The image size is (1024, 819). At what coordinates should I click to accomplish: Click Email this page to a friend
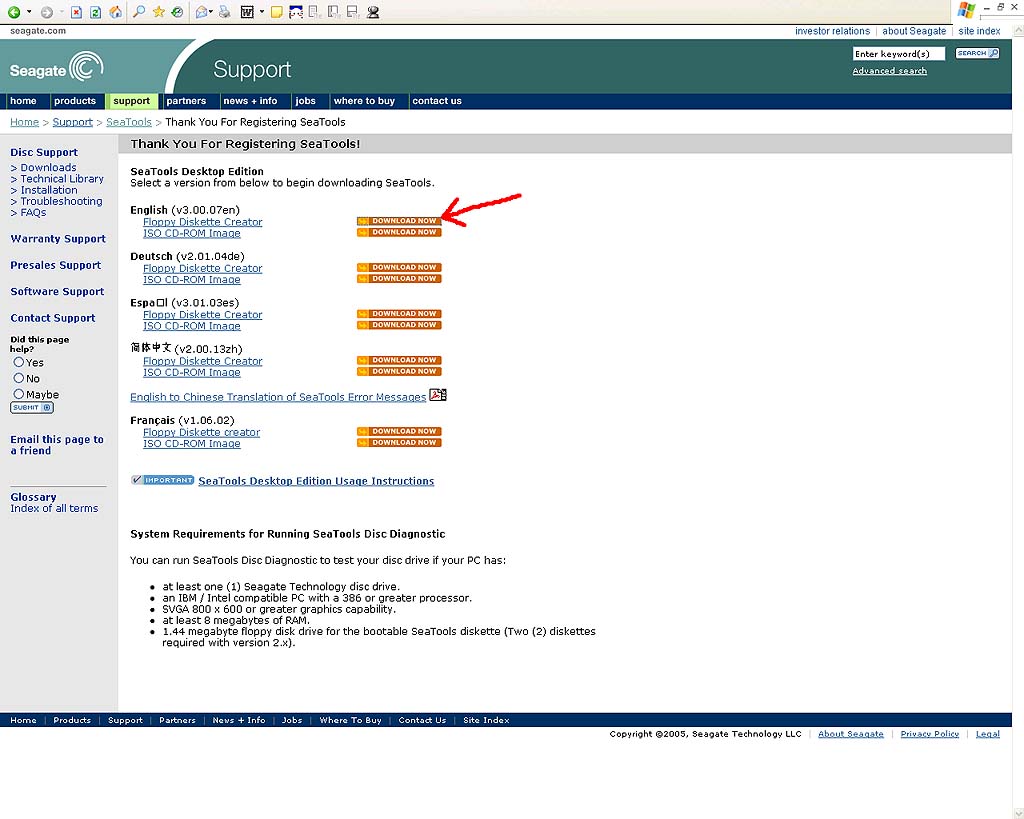(x=57, y=445)
